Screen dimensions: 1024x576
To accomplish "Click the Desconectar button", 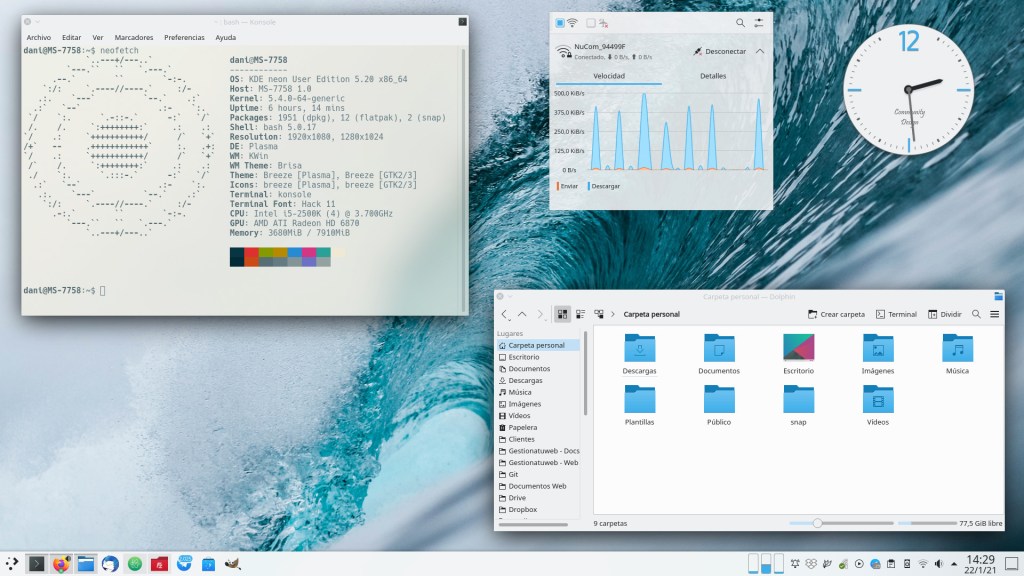I will tap(719, 51).
